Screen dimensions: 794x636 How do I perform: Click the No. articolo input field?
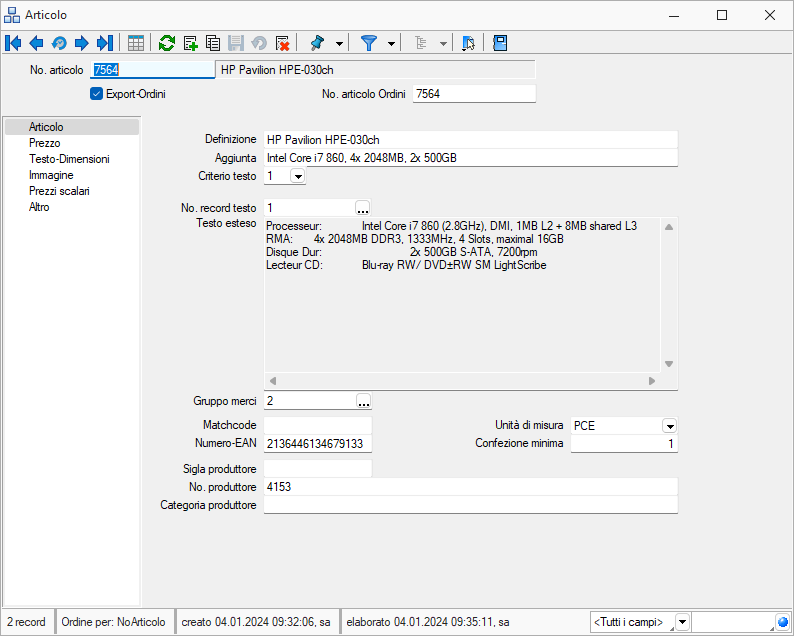coord(152,70)
